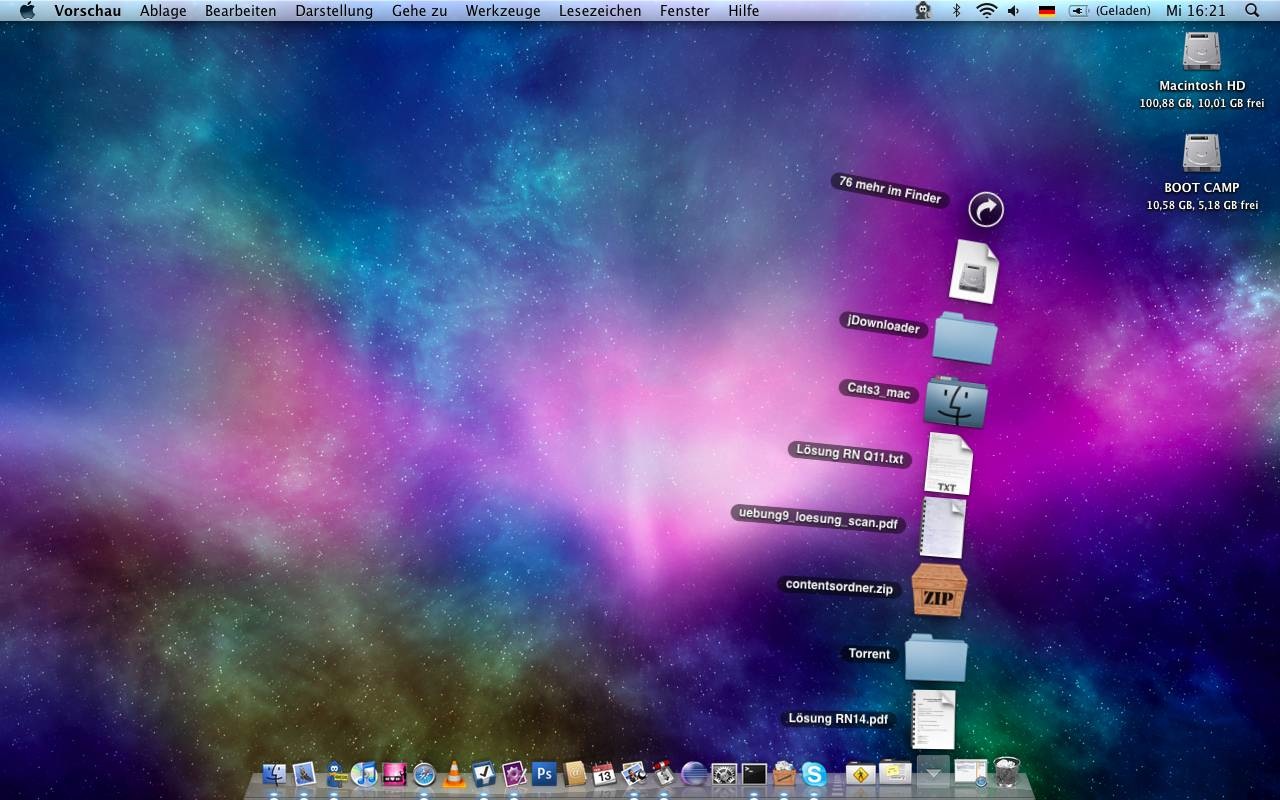Screen dimensions: 1280x800
Task: Click the Skype icon in Dock
Action: (x=814, y=773)
